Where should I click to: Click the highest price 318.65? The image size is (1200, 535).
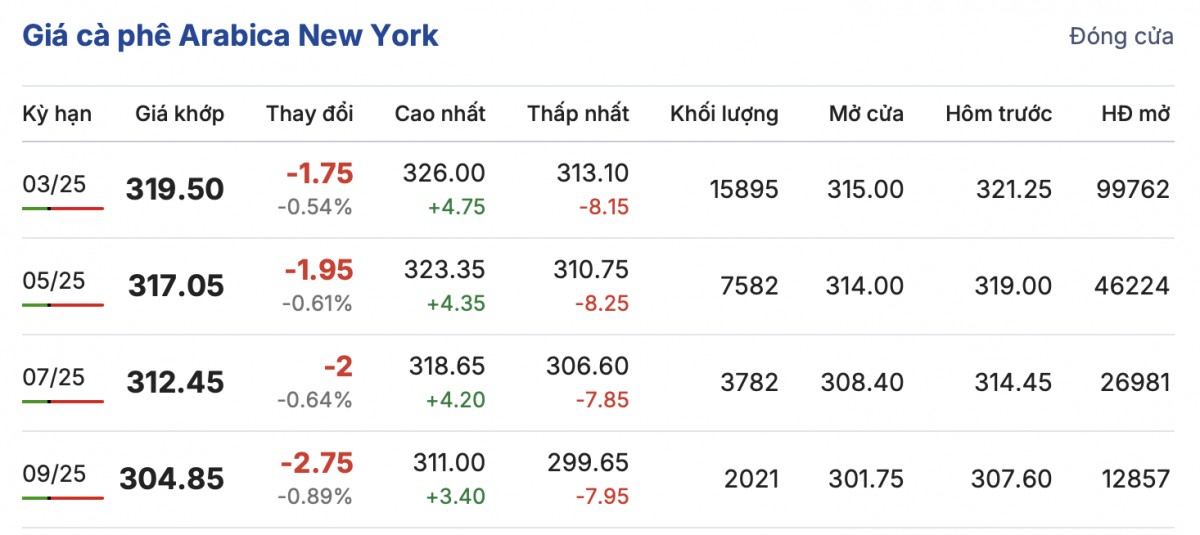[x=445, y=367]
